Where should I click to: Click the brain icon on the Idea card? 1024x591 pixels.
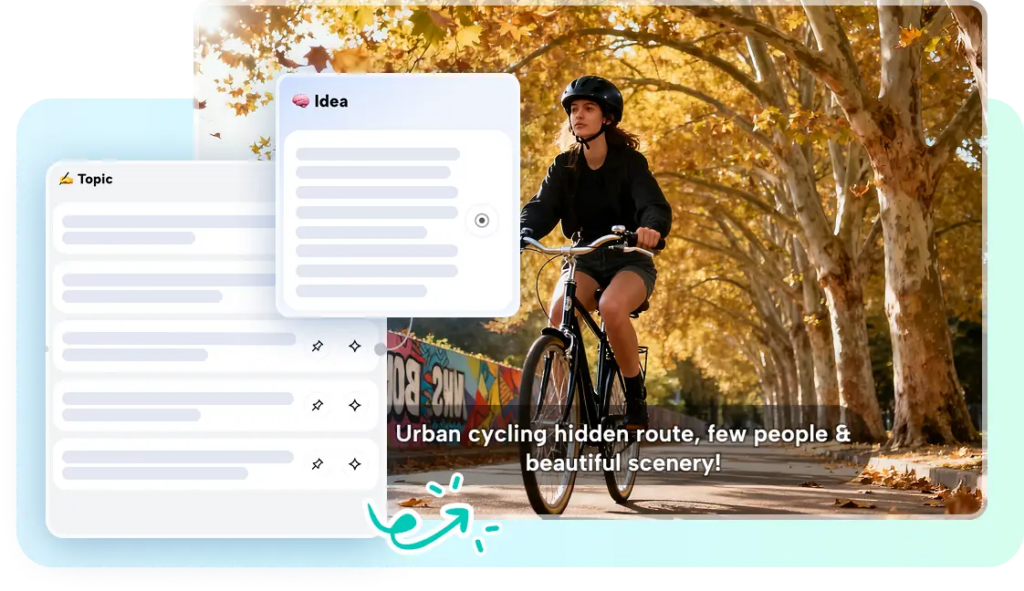point(303,101)
